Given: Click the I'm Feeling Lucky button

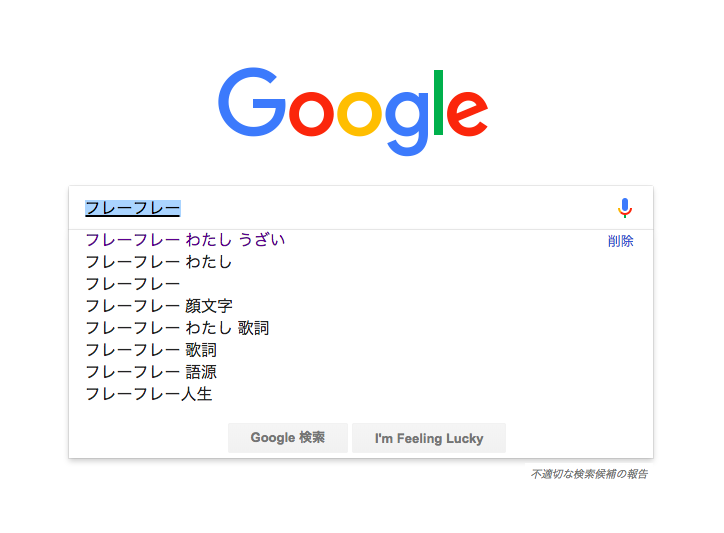Looking at the screenshot, I should tap(429, 438).
